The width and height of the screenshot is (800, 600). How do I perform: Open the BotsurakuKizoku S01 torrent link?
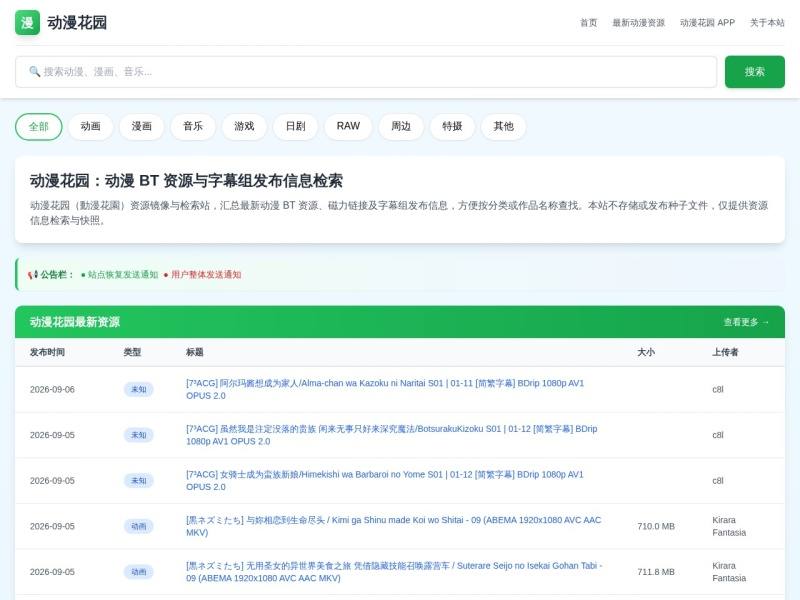(391, 435)
